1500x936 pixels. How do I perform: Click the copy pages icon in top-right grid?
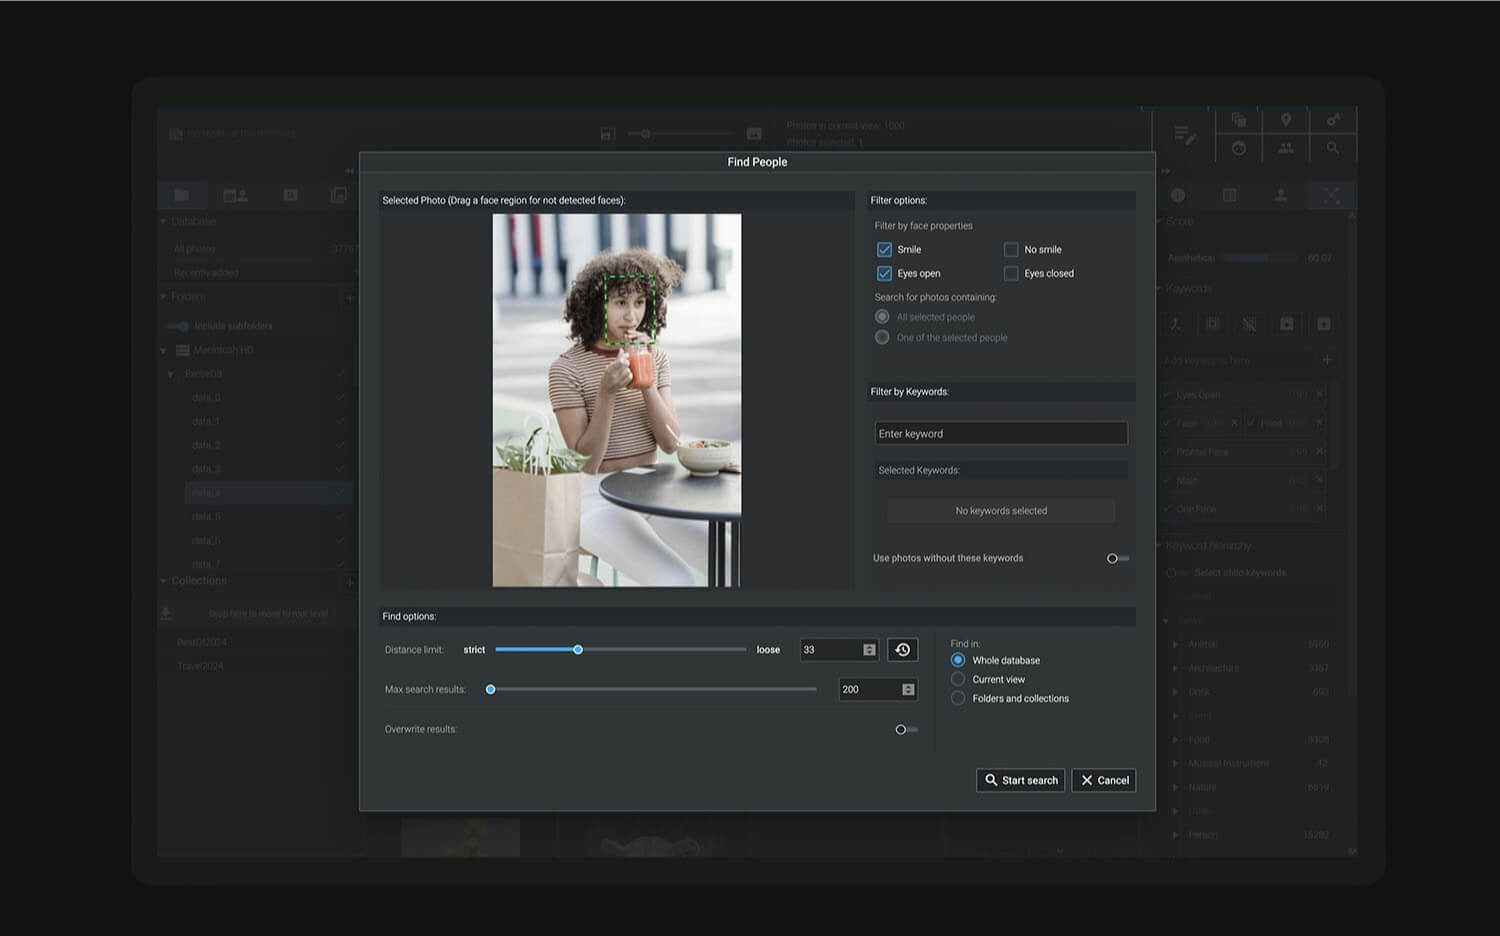point(1239,119)
